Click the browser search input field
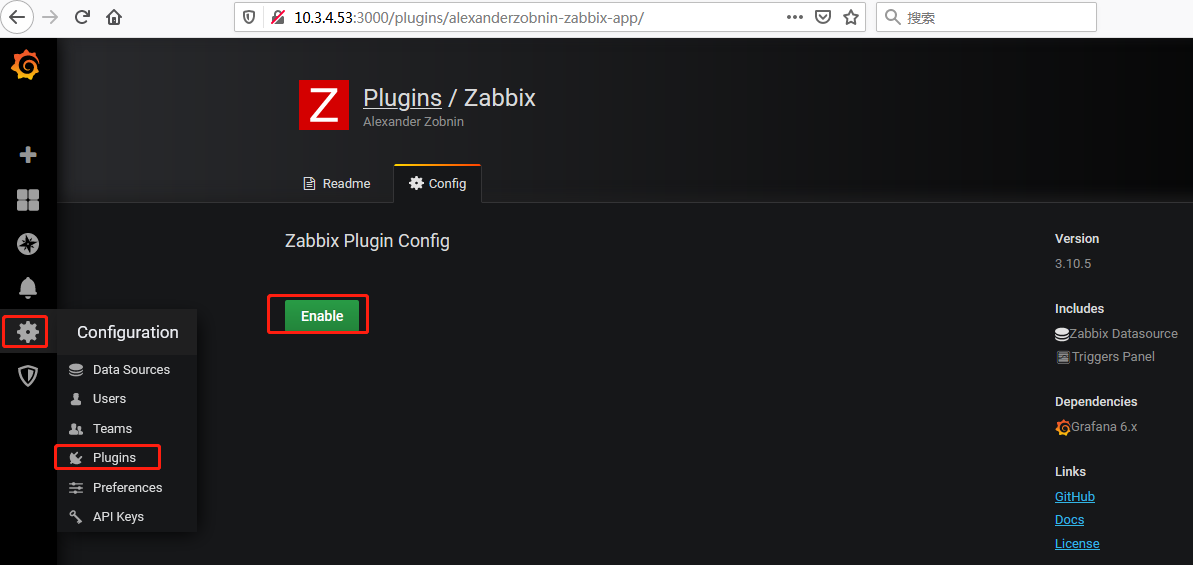Screen dimensions: 1193x565 click(x=986, y=17)
